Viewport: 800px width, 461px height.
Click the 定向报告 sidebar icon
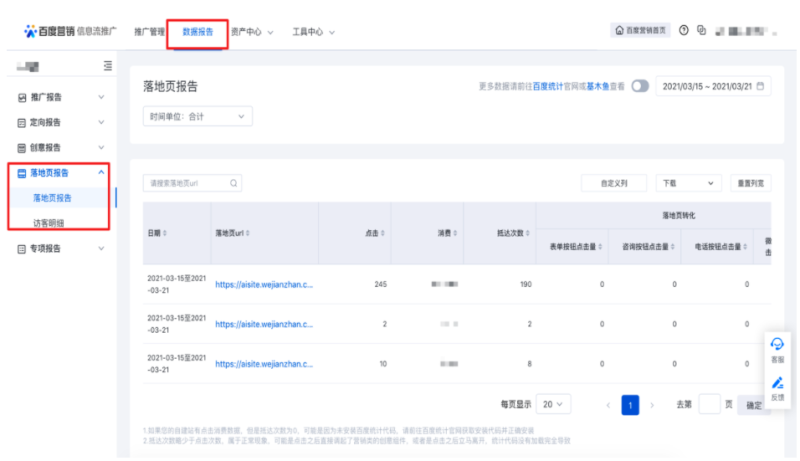pos(21,123)
